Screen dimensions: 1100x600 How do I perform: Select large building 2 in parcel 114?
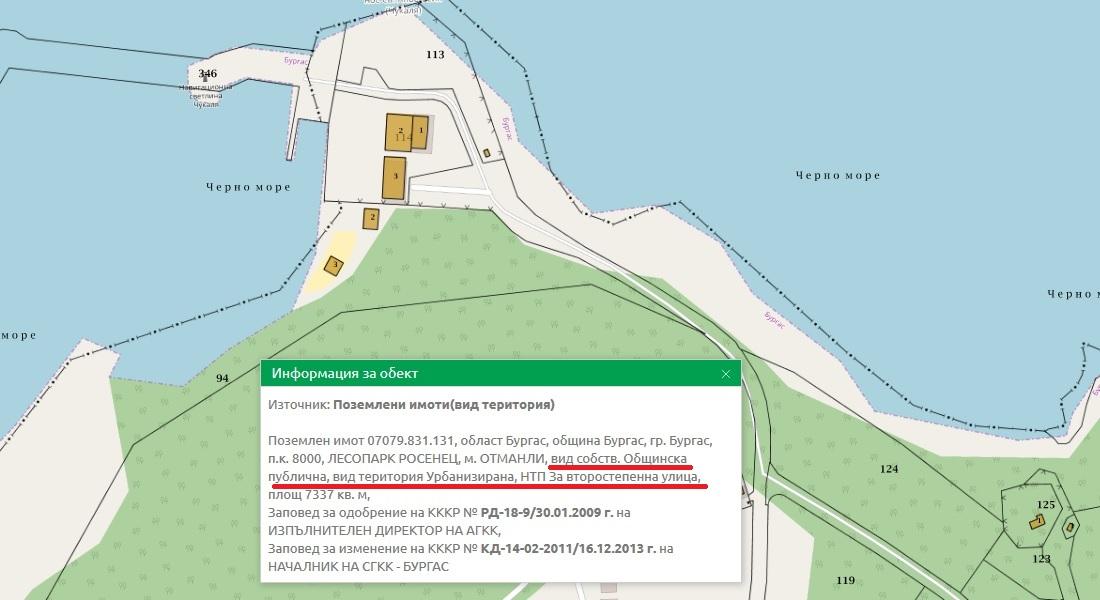click(x=400, y=132)
